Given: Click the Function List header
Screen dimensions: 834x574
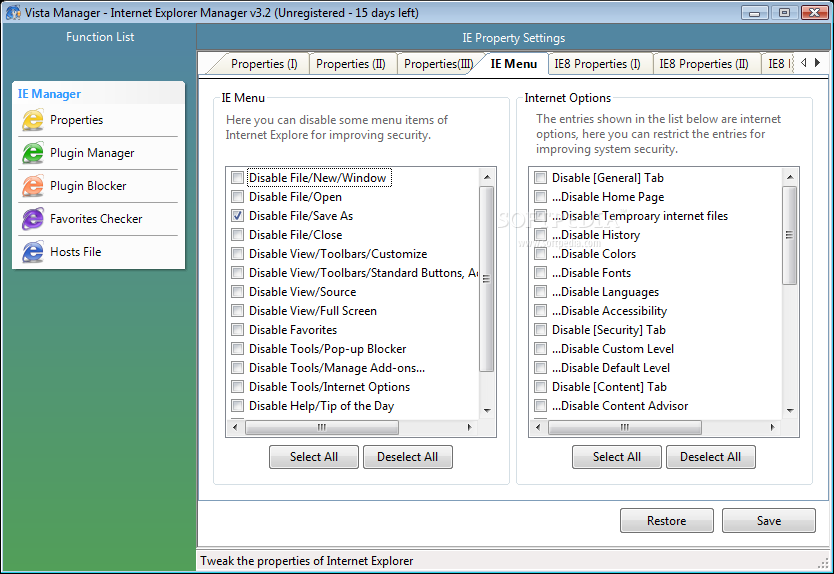Looking at the screenshot, I should 100,37.
